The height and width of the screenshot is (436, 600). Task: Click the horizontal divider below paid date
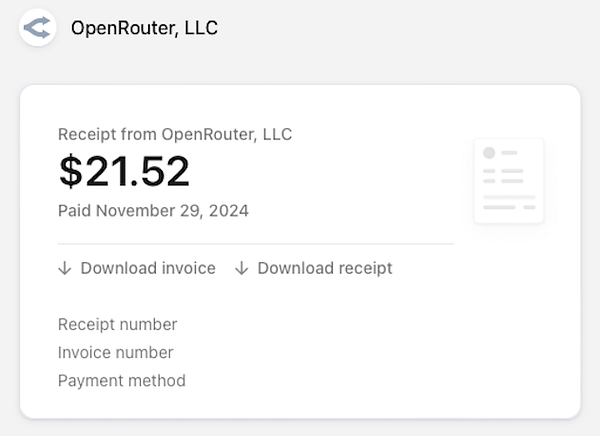(x=255, y=243)
